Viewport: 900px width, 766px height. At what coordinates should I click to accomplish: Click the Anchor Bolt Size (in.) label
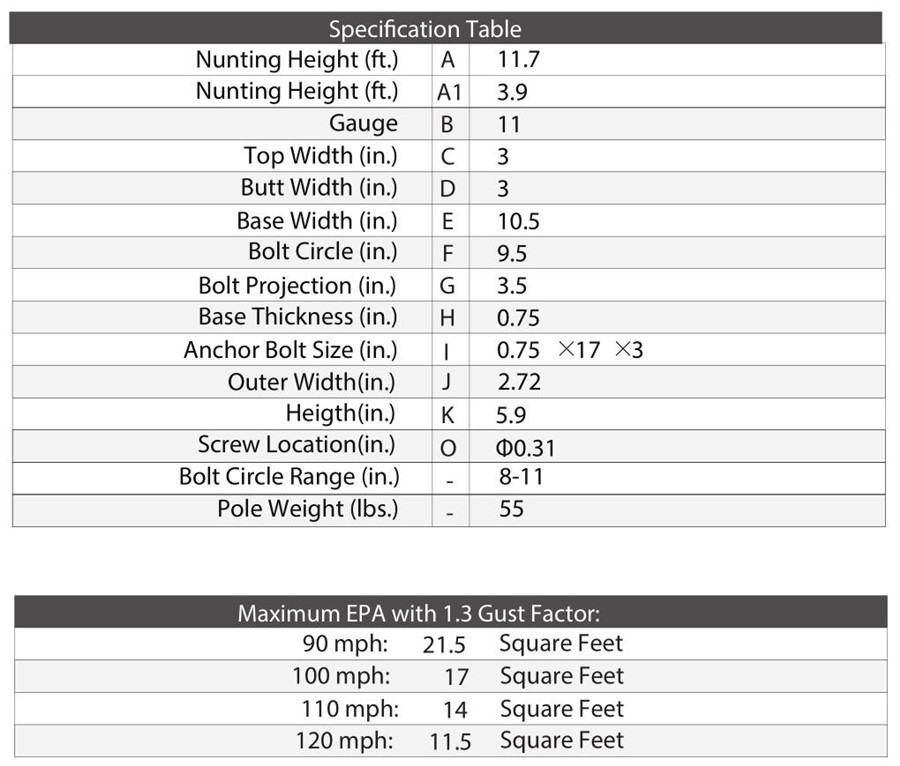(290, 350)
